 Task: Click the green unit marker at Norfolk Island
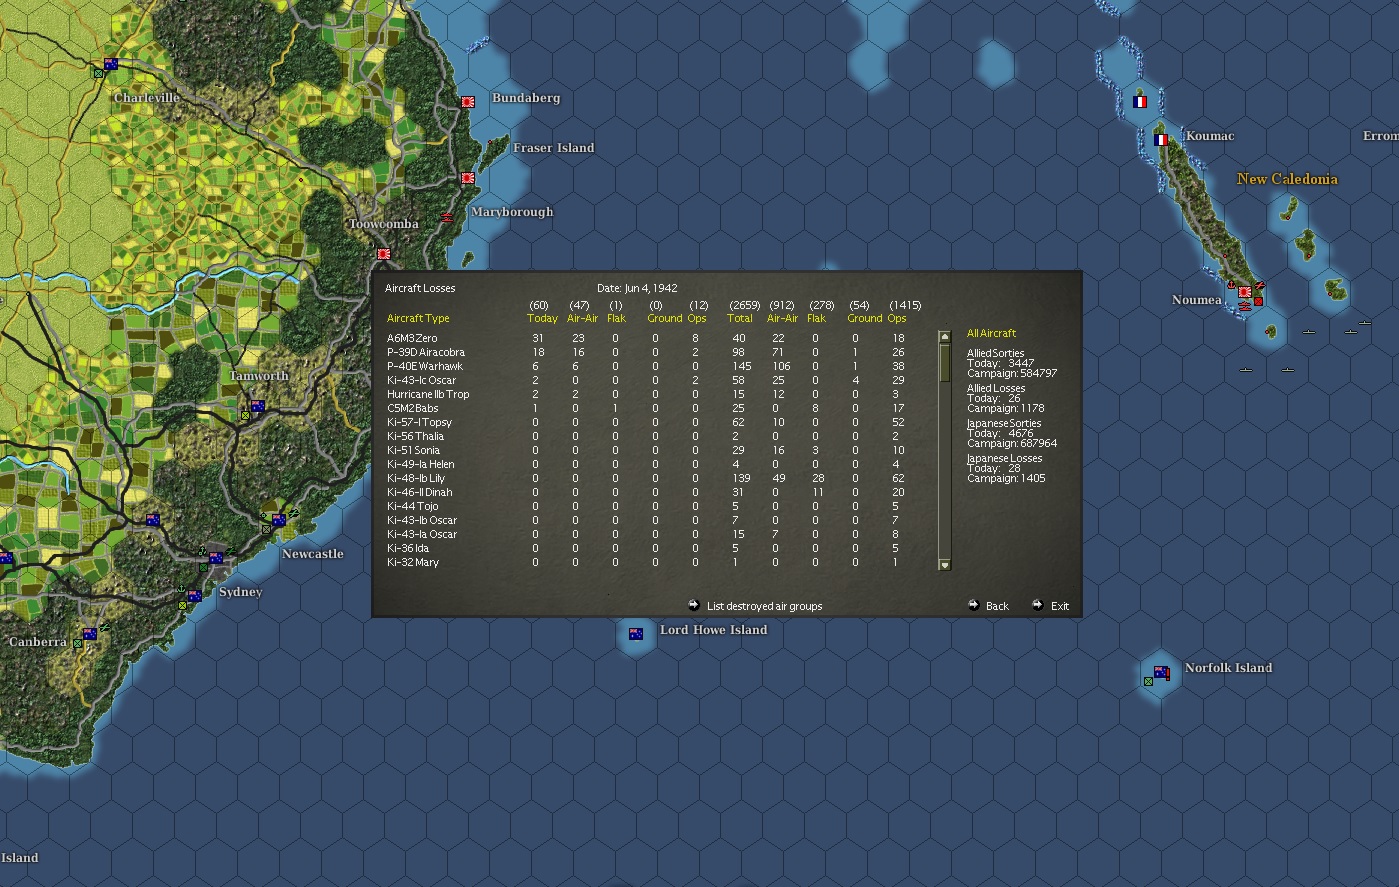(1148, 681)
